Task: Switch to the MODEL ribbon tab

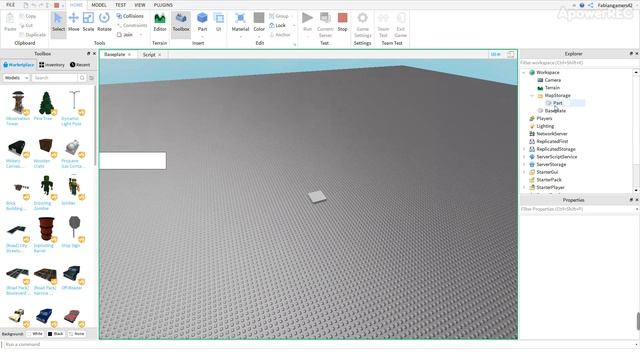Action: click(99, 5)
